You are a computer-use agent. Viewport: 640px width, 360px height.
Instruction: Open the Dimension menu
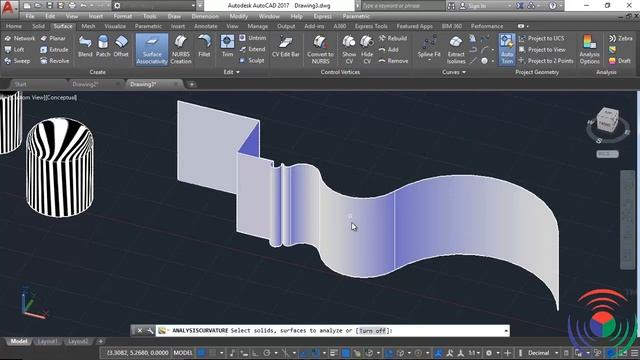(x=205, y=16)
